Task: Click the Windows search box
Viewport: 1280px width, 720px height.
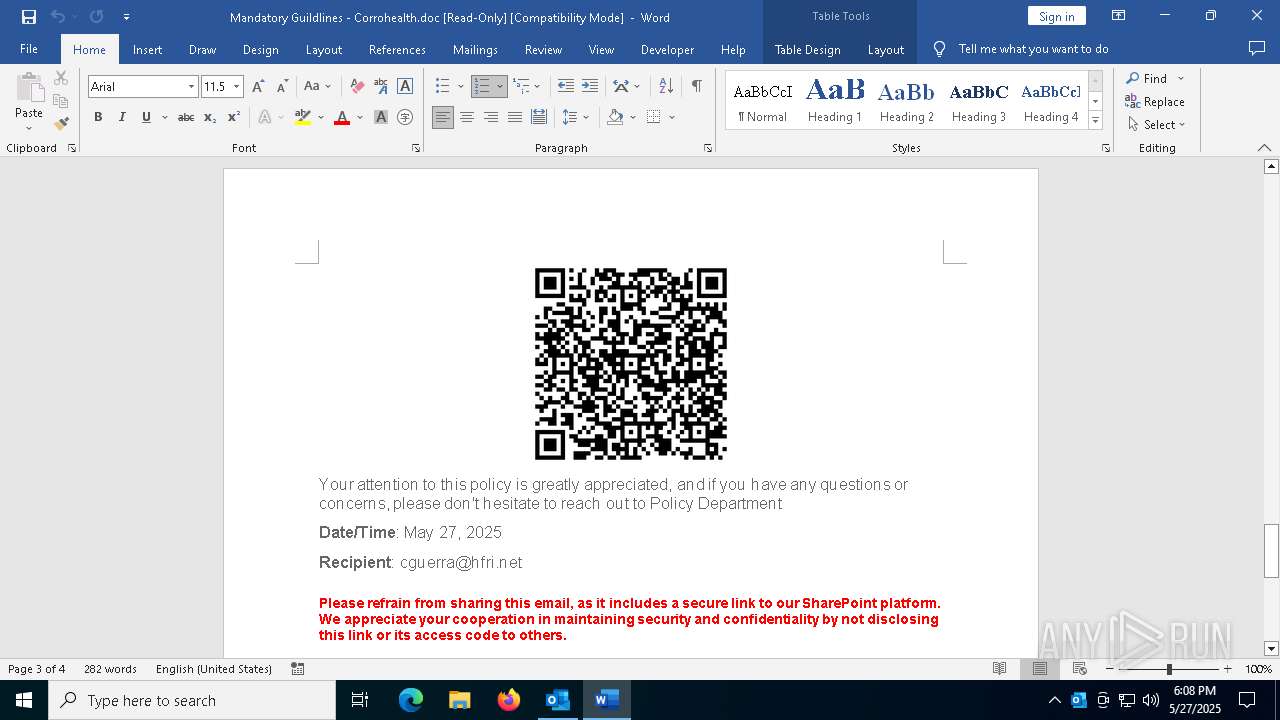Action: pos(192,700)
